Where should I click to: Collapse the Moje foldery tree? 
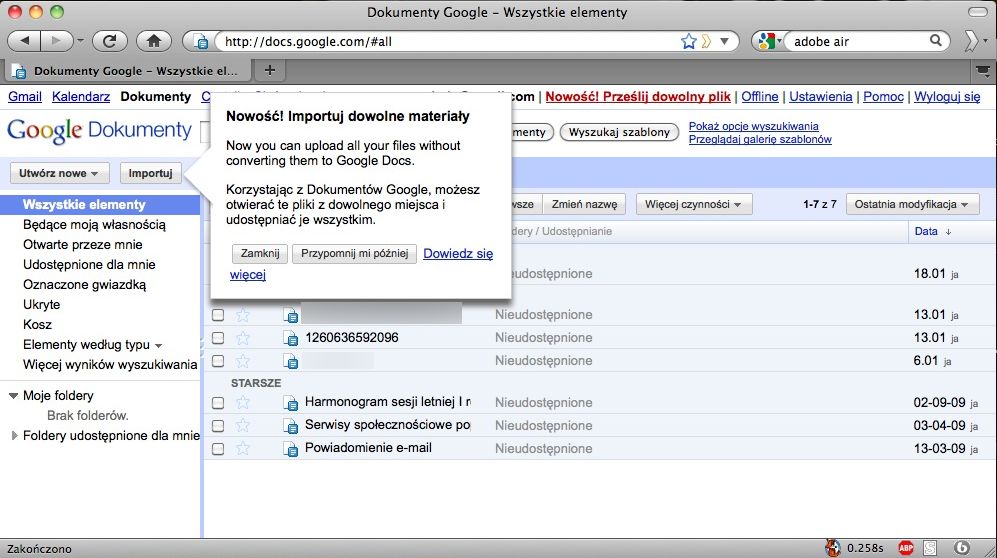tap(13, 395)
